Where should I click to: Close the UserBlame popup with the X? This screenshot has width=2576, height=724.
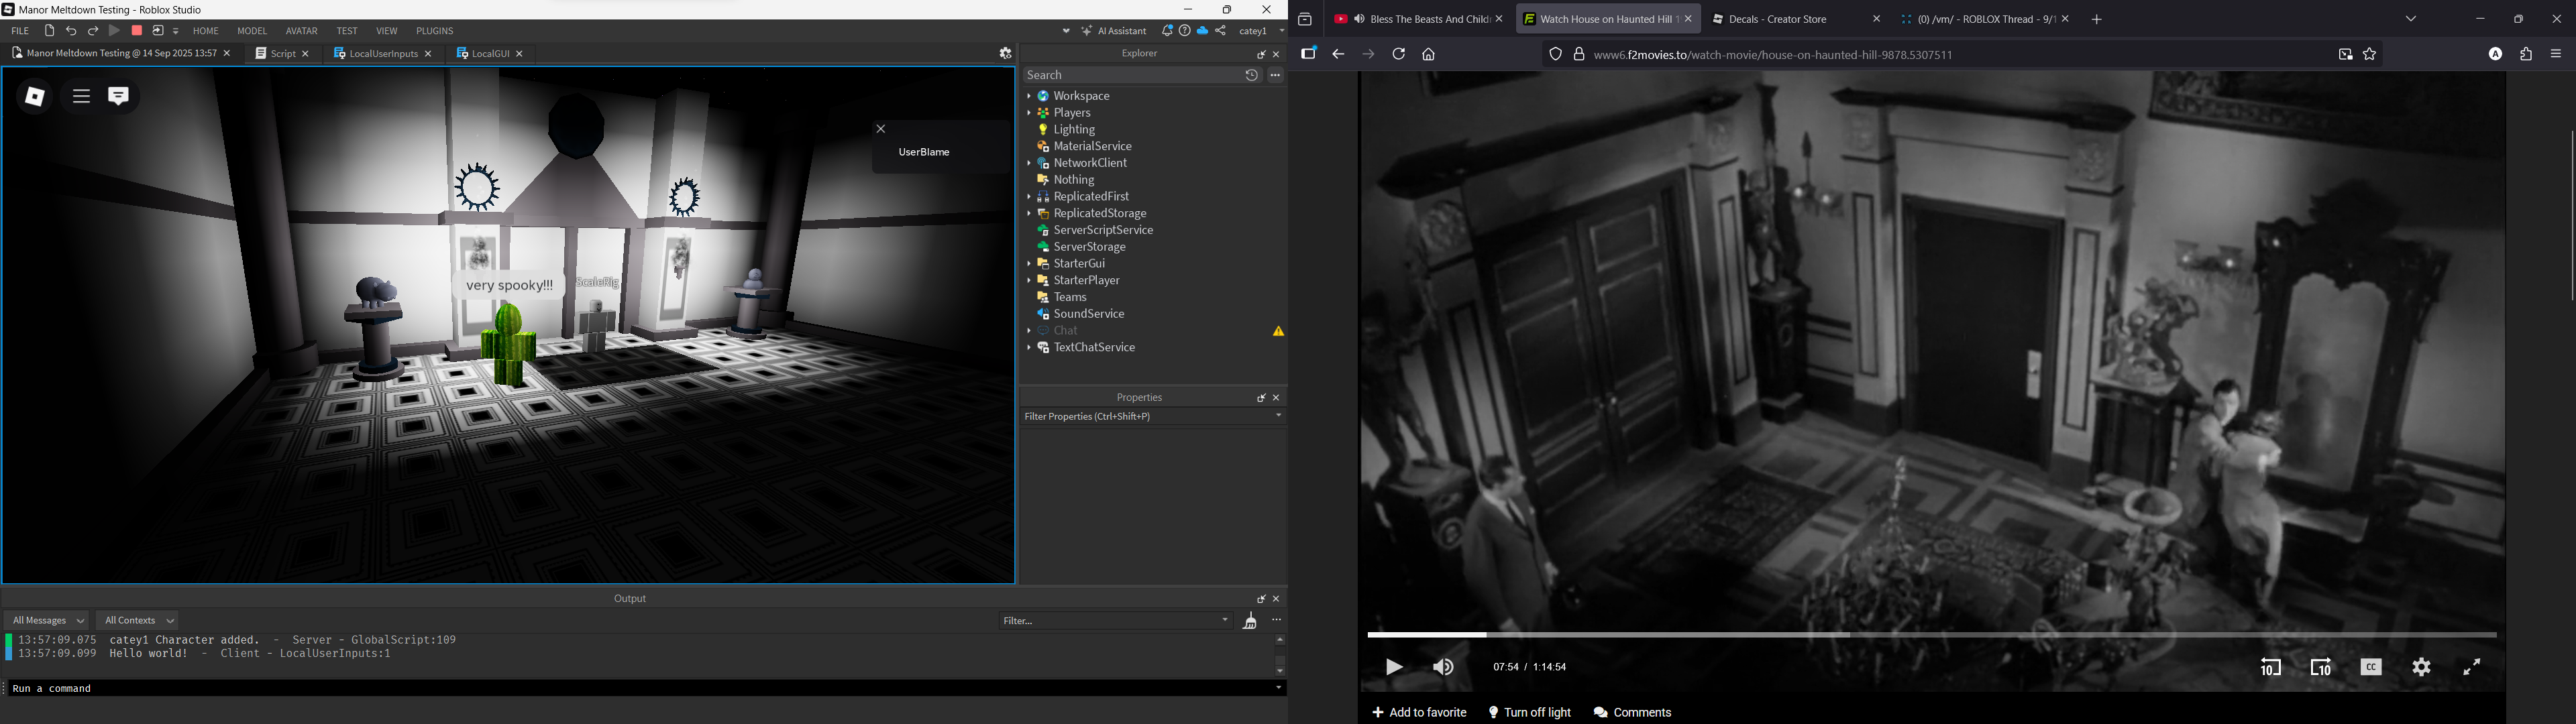coord(881,129)
